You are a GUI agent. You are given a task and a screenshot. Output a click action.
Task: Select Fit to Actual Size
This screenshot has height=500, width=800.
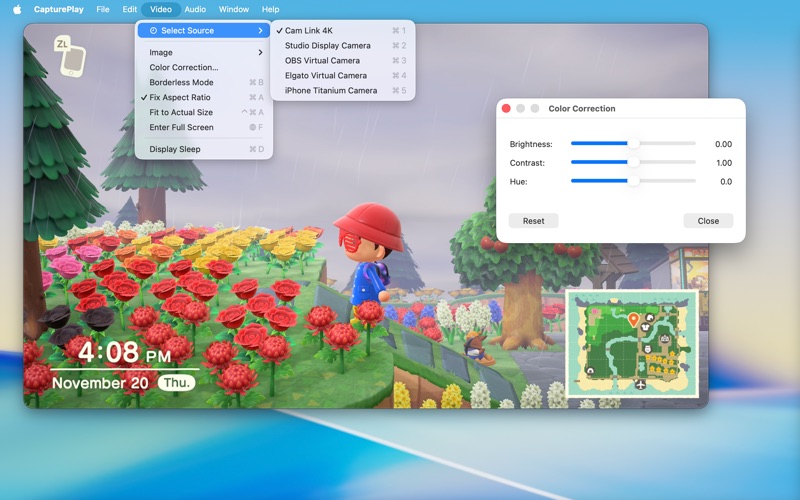(x=204, y=112)
